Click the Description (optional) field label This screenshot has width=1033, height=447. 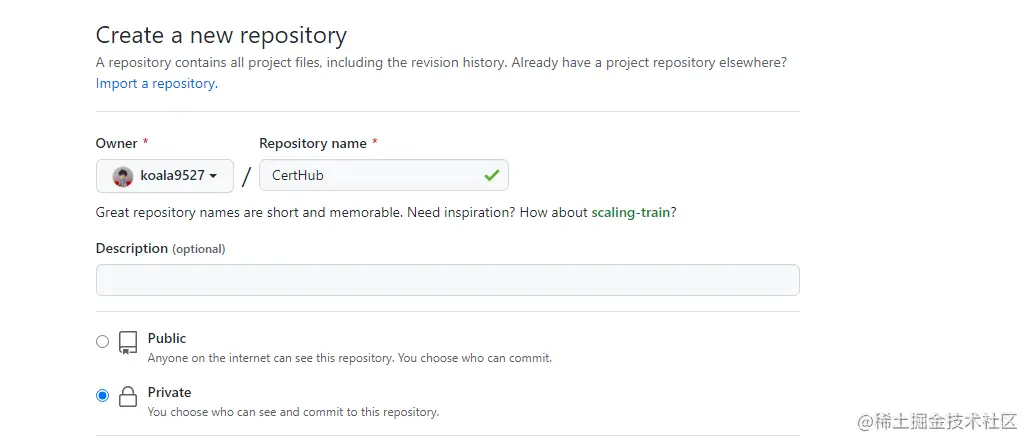[160, 248]
